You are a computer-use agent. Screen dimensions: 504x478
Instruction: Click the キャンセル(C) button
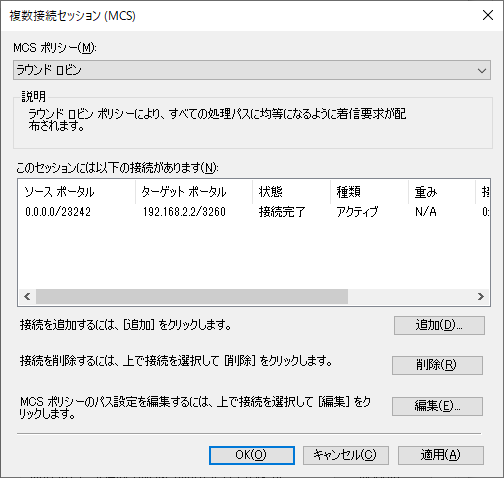(x=346, y=455)
